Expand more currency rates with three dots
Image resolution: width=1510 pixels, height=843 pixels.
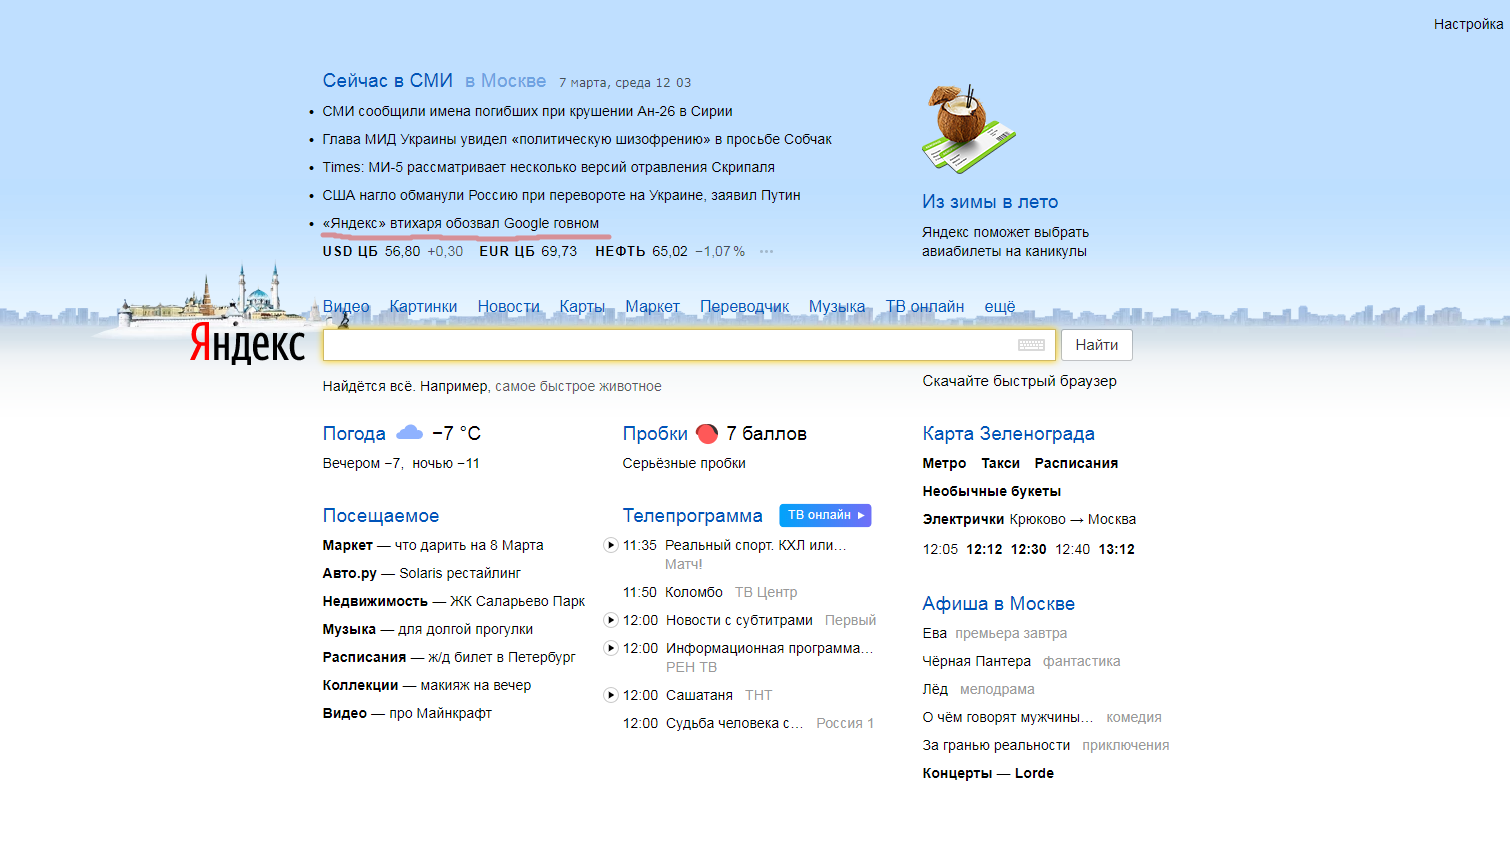tap(766, 251)
